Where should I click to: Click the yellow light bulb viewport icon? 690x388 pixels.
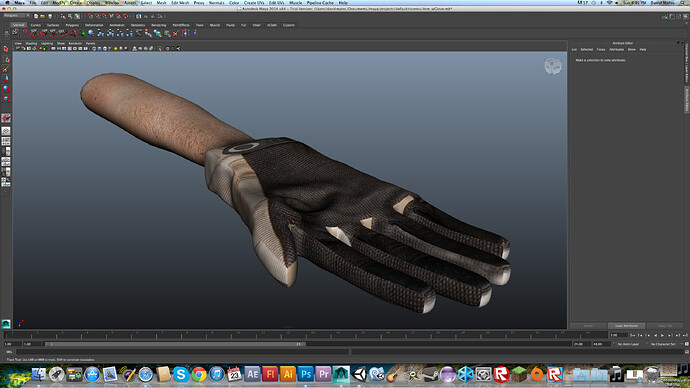click(x=115, y=49)
